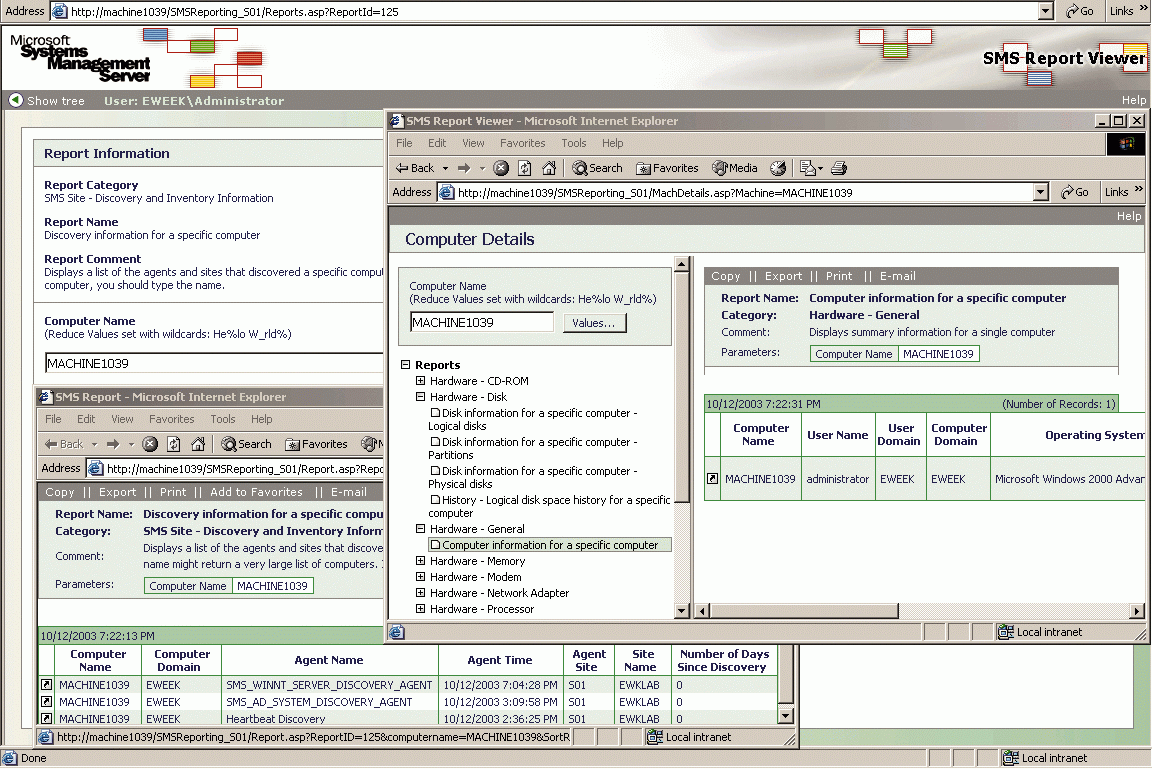Click Computer Name field in Report Information
1152x769 pixels.
pyautogui.click(x=214, y=364)
